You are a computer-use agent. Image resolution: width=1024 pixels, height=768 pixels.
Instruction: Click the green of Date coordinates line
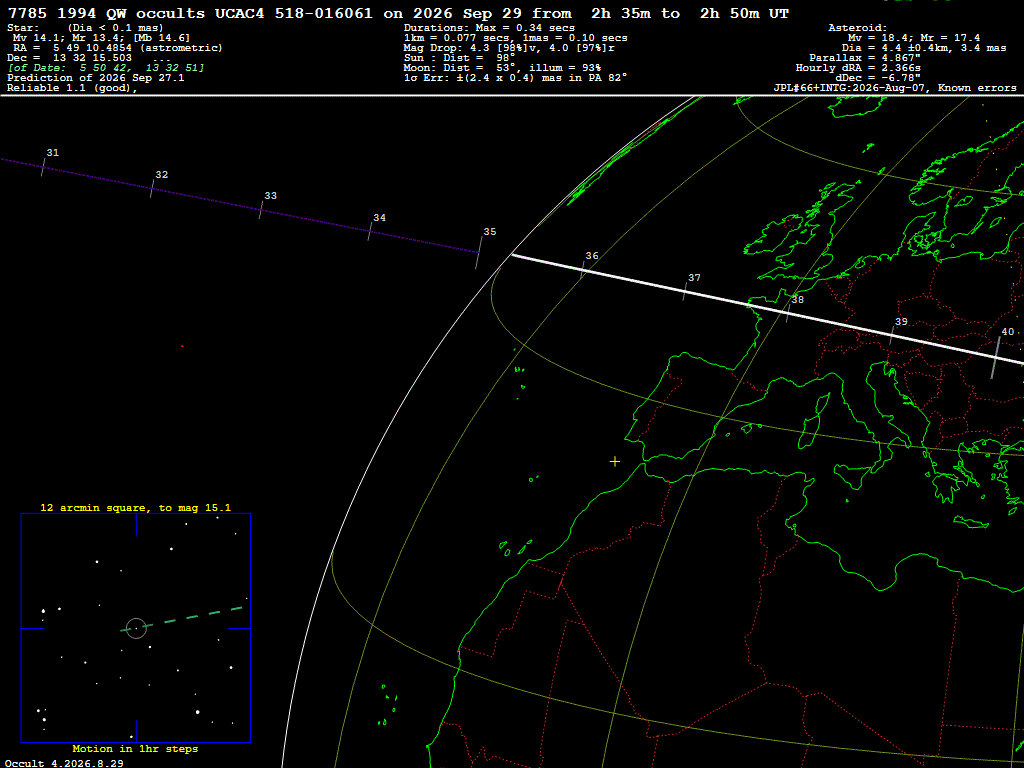(106, 68)
